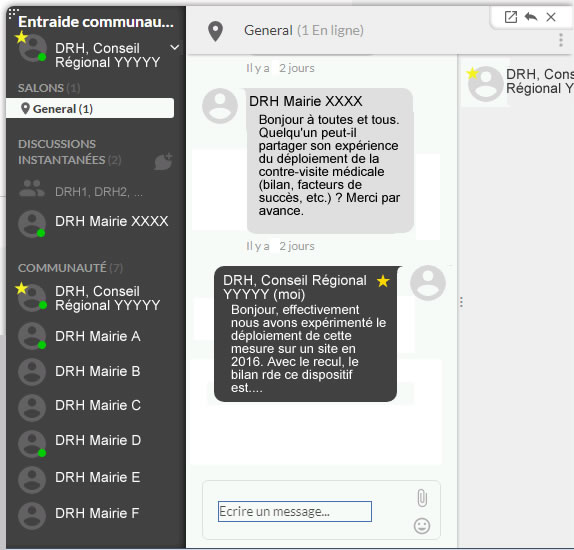The width and height of the screenshot is (574, 550).
Task: Open the three-dot options menu
Action: coord(561,40)
